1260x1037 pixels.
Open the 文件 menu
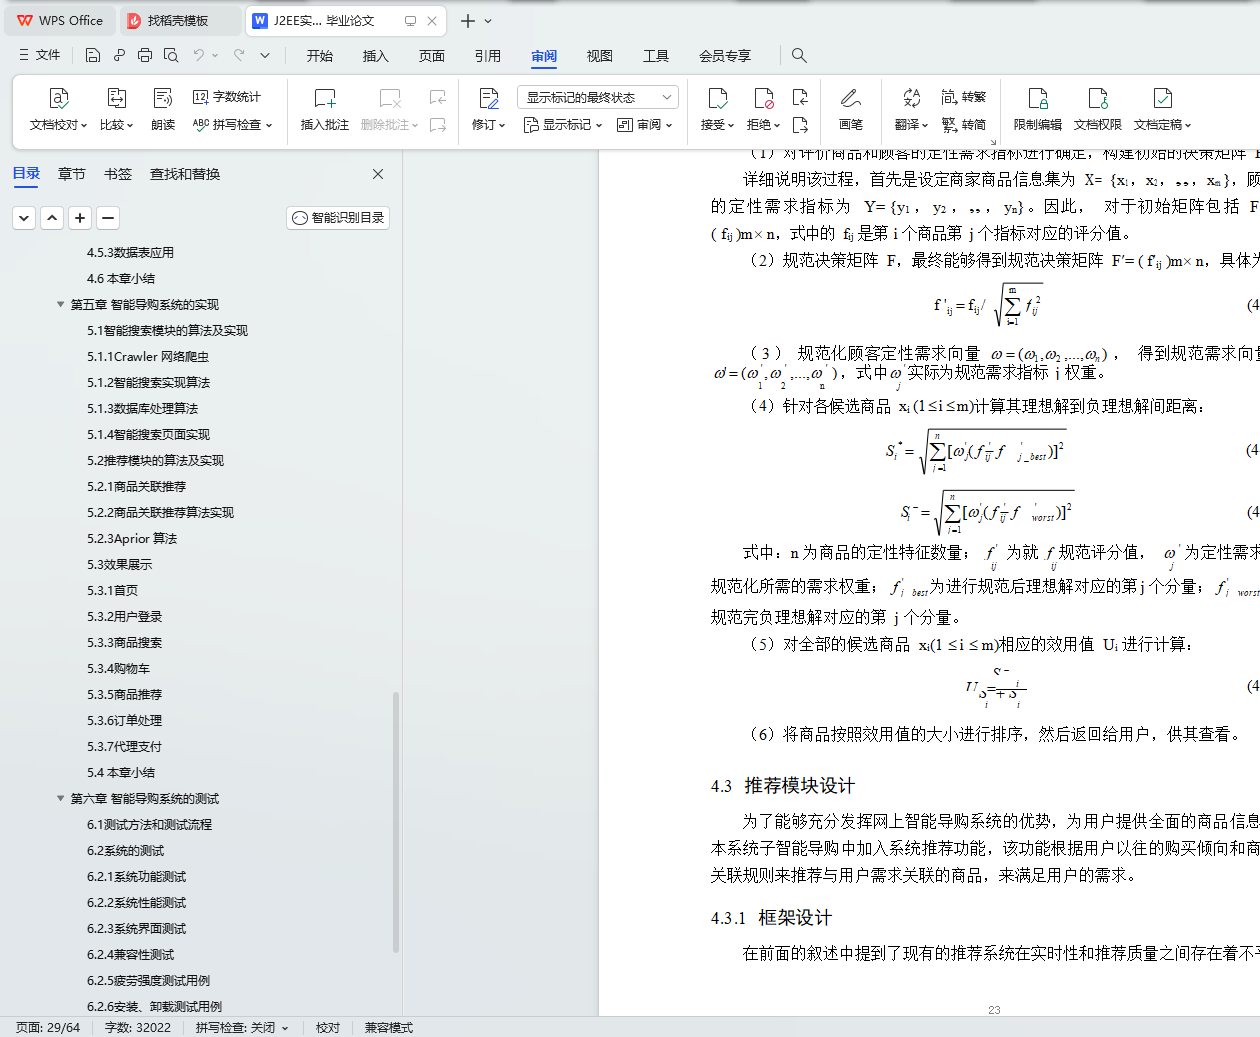pos(40,55)
